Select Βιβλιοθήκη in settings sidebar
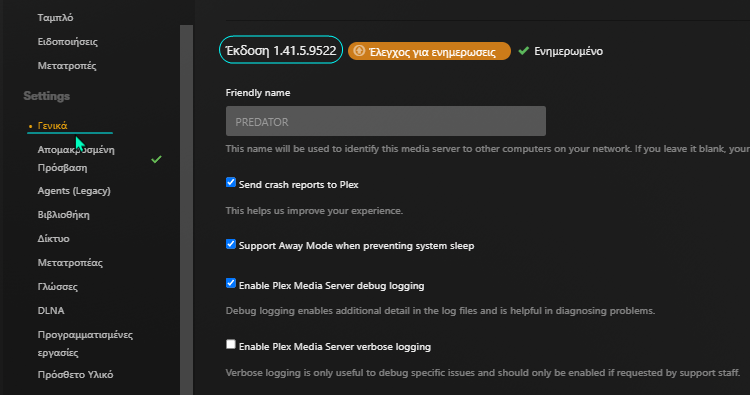Image resolution: width=750 pixels, height=395 pixels. tap(64, 215)
